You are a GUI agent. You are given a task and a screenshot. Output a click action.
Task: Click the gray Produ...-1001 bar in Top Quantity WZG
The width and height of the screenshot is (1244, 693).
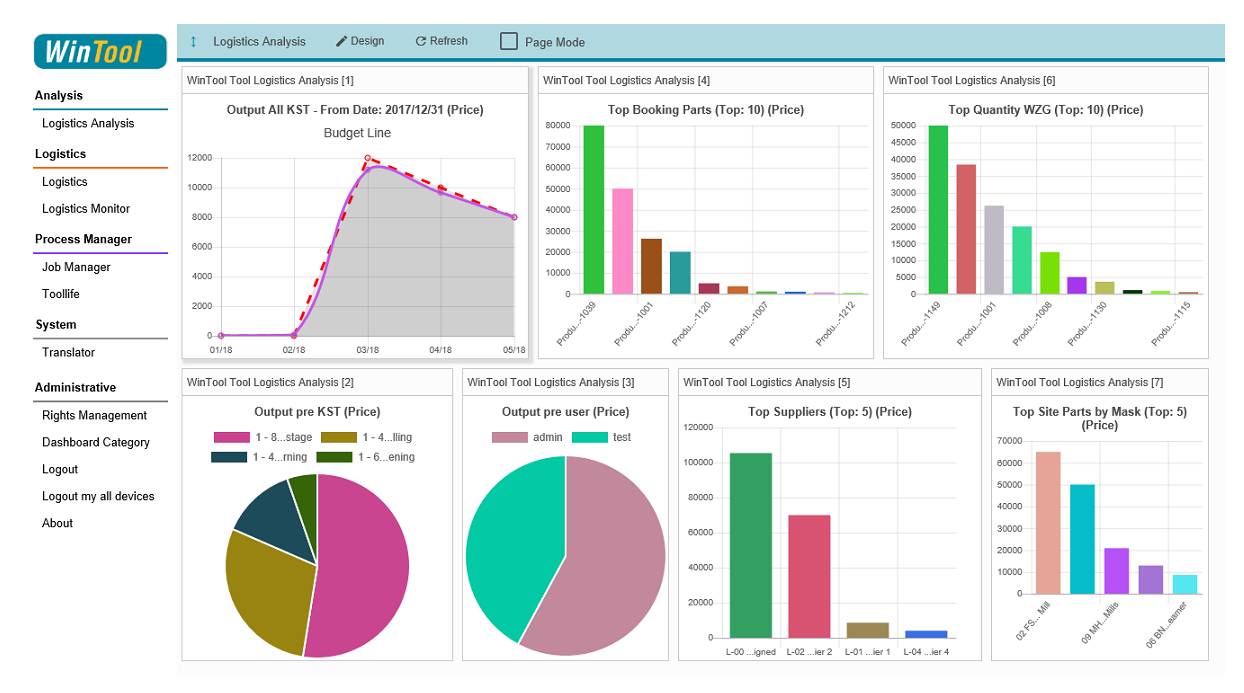[994, 250]
